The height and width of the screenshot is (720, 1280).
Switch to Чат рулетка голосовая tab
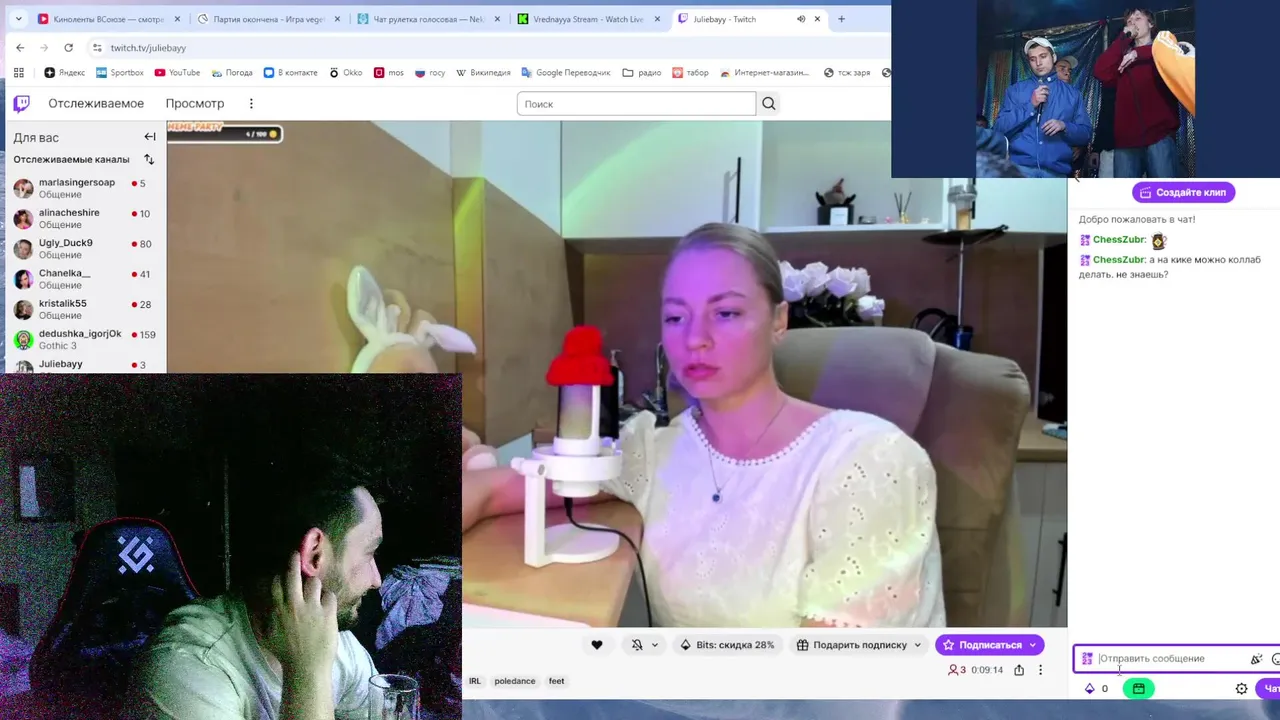[428, 19]
